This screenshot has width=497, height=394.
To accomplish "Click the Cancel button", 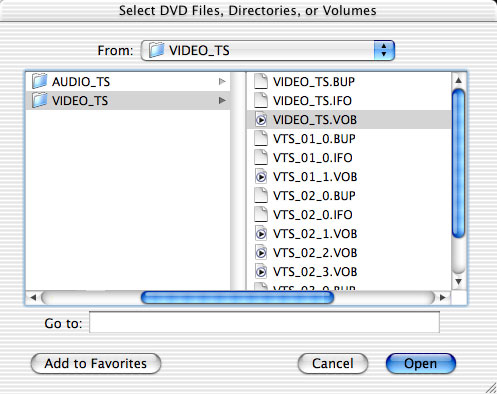I will [x=333, y=363].
